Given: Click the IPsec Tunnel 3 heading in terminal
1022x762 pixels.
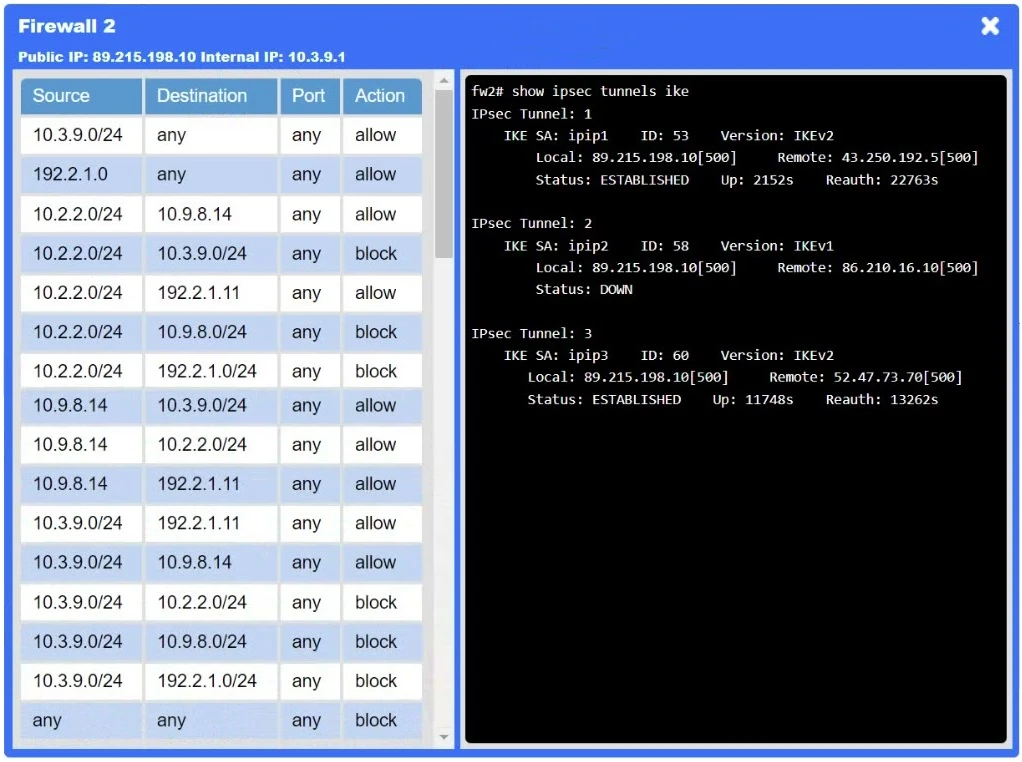Looking at the screenshot, I should coord(531,334).
